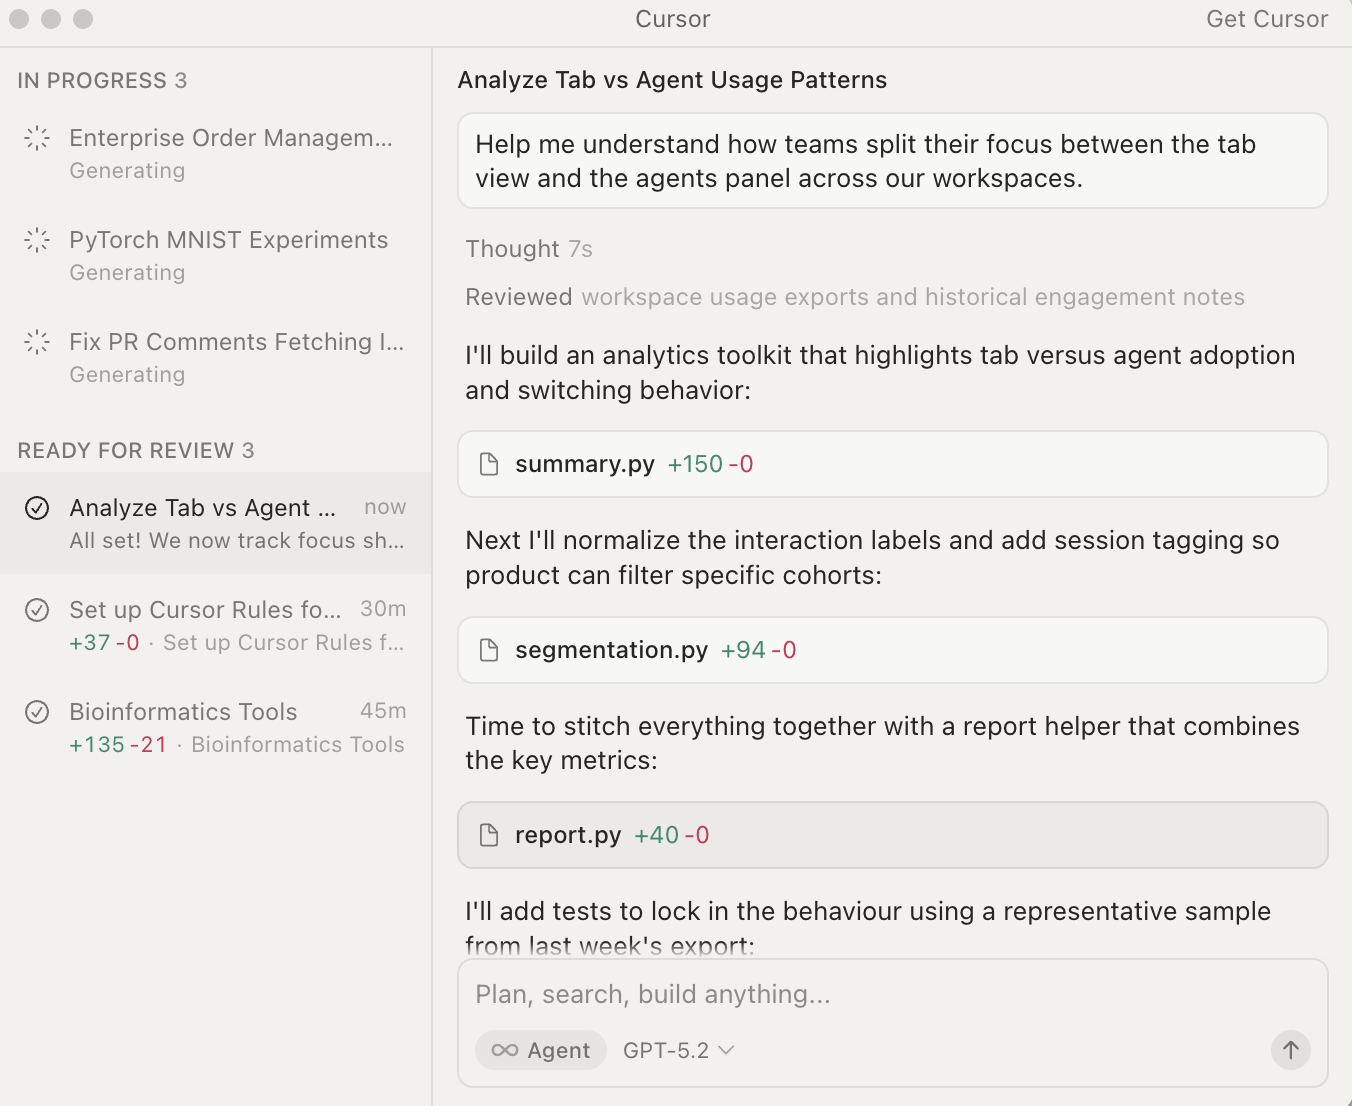Viewport: 1352px width, 1106px height.
Task: Click the send arrow button
Action: click(1290, 1050)
